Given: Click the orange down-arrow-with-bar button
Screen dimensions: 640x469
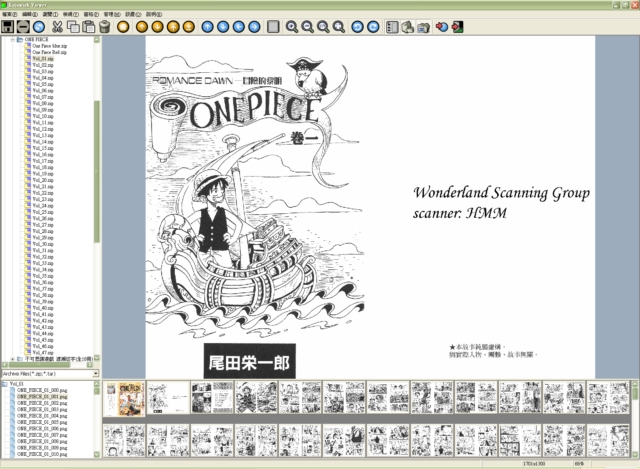Looking at the screenshot, I should 189,27.
